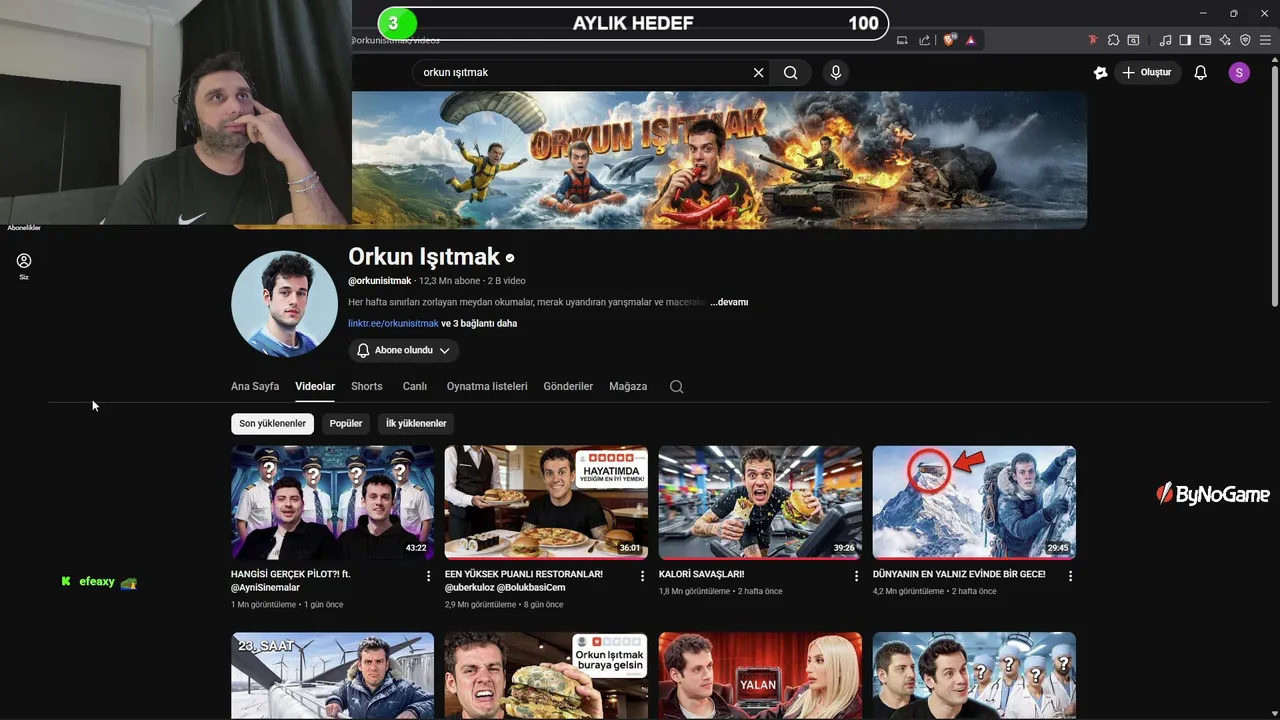Select the İlk yüklenenler filter chip

[x=416, y=423]
